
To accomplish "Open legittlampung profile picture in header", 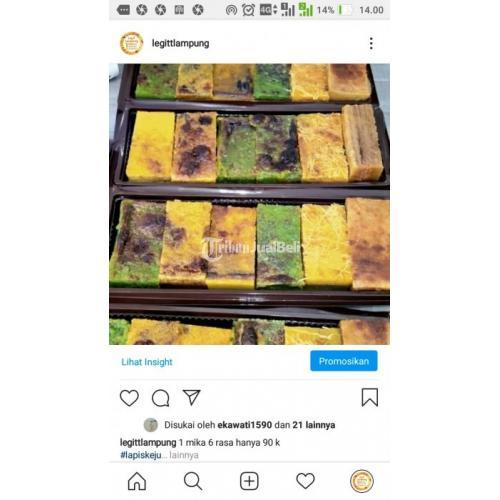I will [131, 43].
